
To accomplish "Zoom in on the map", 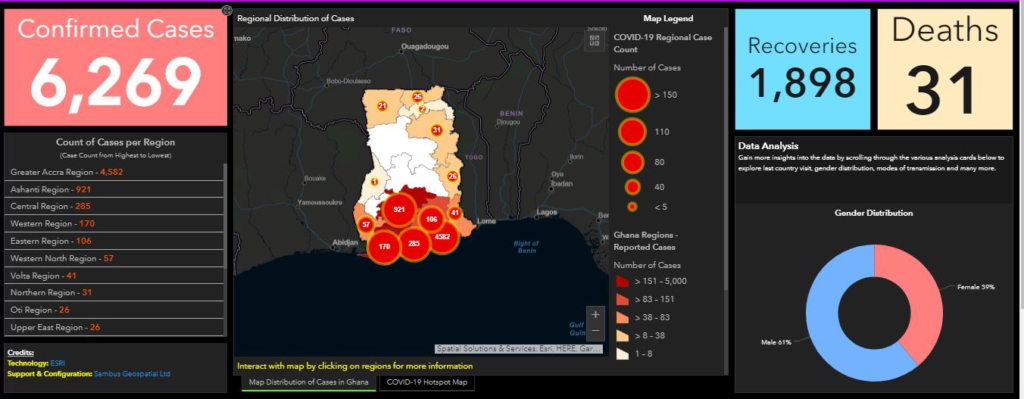I will pos(595,314).
